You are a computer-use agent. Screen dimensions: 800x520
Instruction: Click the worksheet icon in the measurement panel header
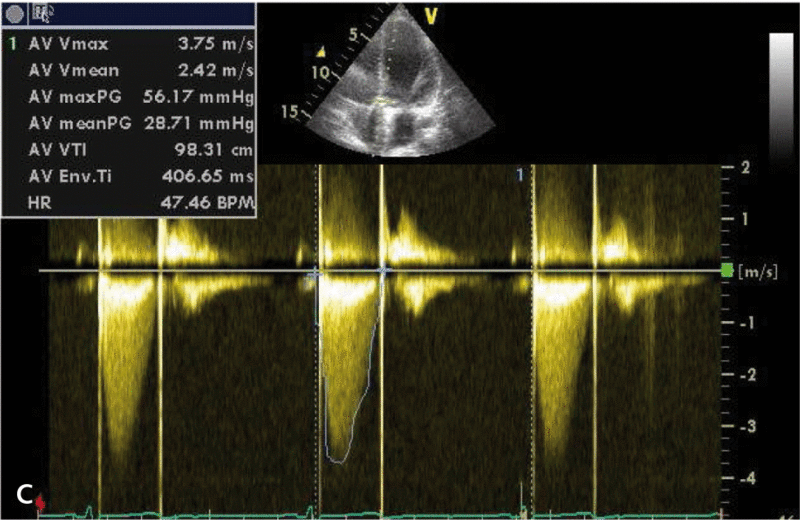coord(42,13)
